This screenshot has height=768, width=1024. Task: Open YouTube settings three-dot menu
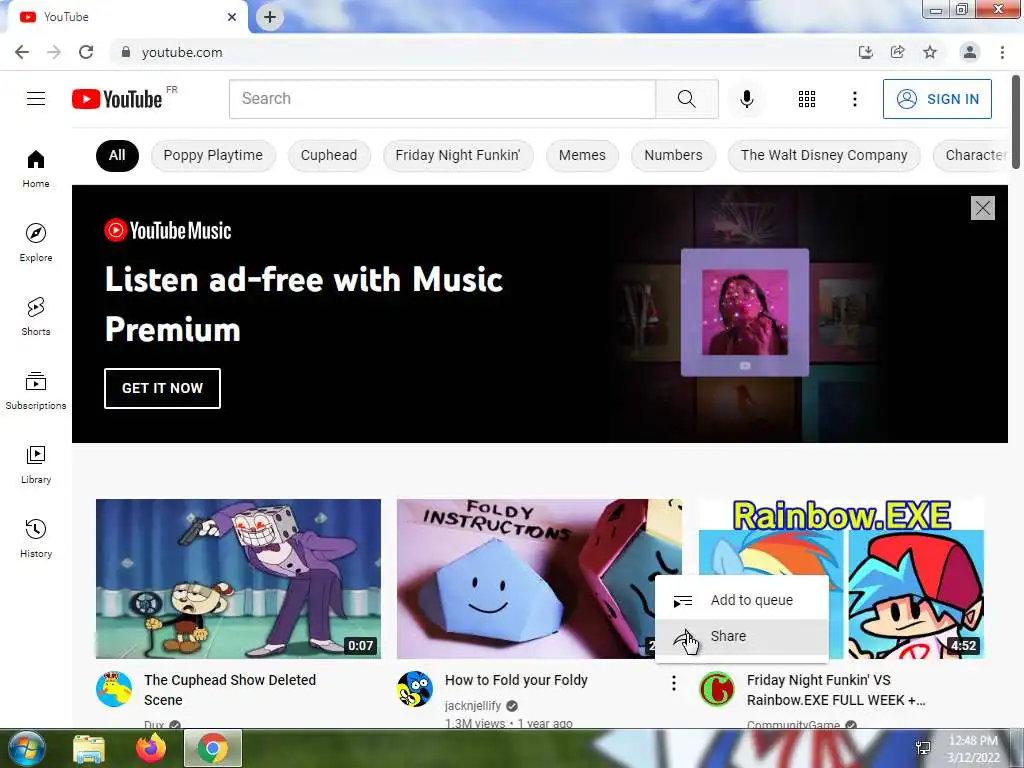click(x=854, y=99)
